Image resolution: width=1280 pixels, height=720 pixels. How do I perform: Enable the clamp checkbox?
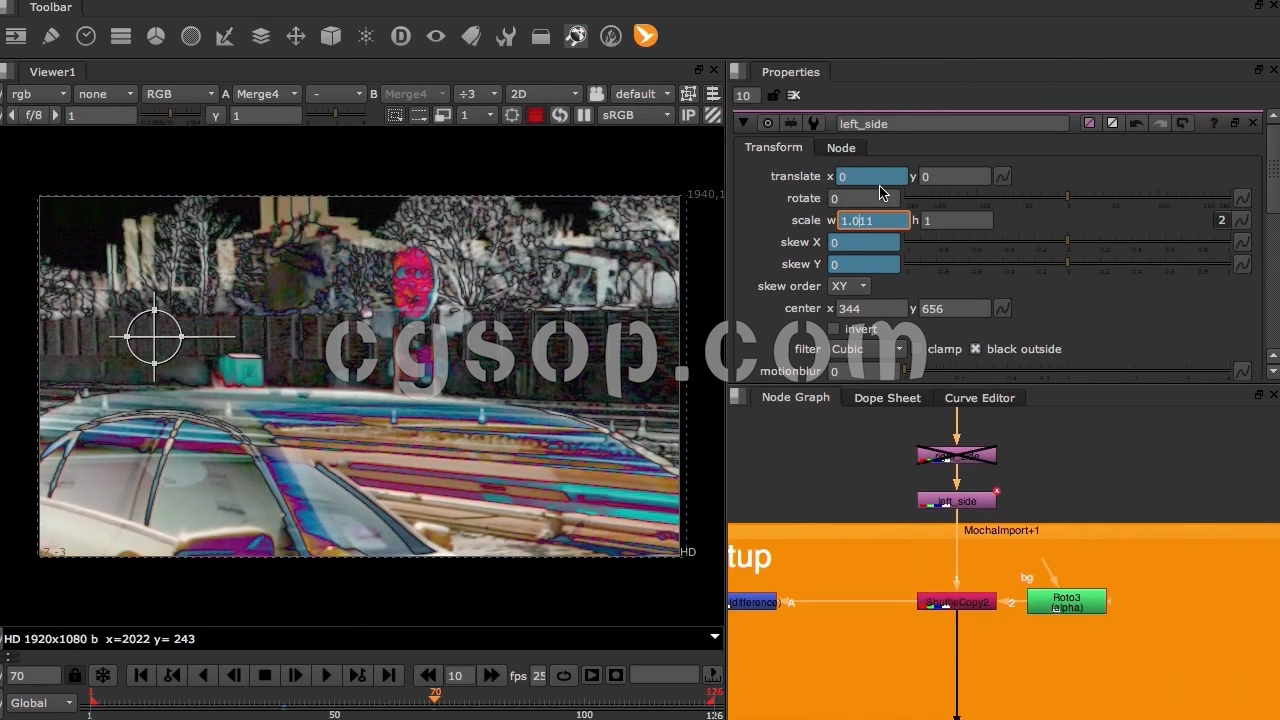tap(918, 349)
